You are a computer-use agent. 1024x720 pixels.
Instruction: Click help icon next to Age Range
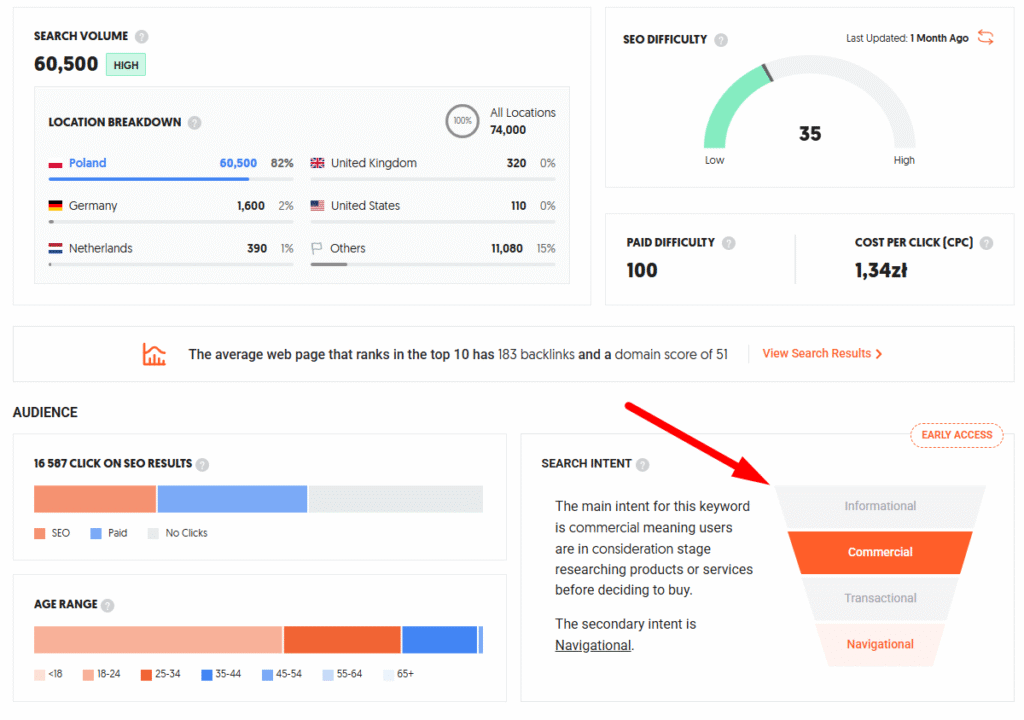tap(108, 605)
